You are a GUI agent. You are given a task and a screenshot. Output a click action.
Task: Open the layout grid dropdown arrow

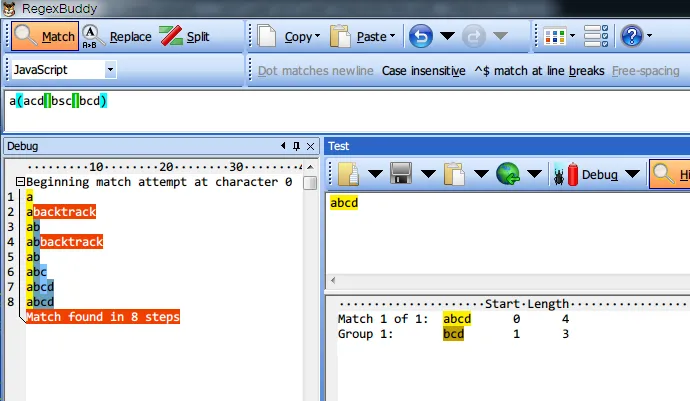point(573,36)
